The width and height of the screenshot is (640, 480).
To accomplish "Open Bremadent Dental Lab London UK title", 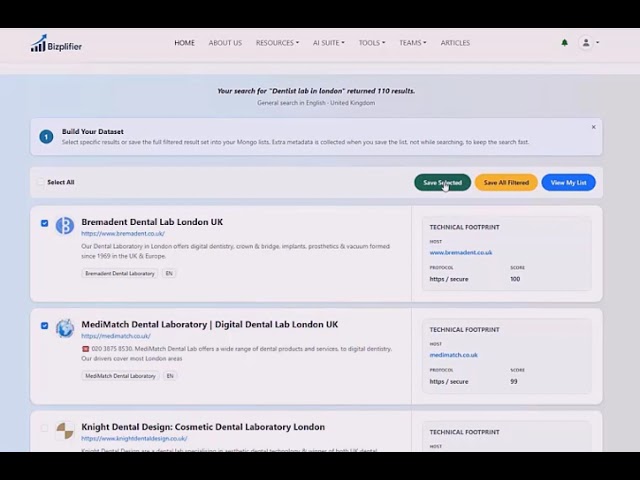I will [152, 222].
